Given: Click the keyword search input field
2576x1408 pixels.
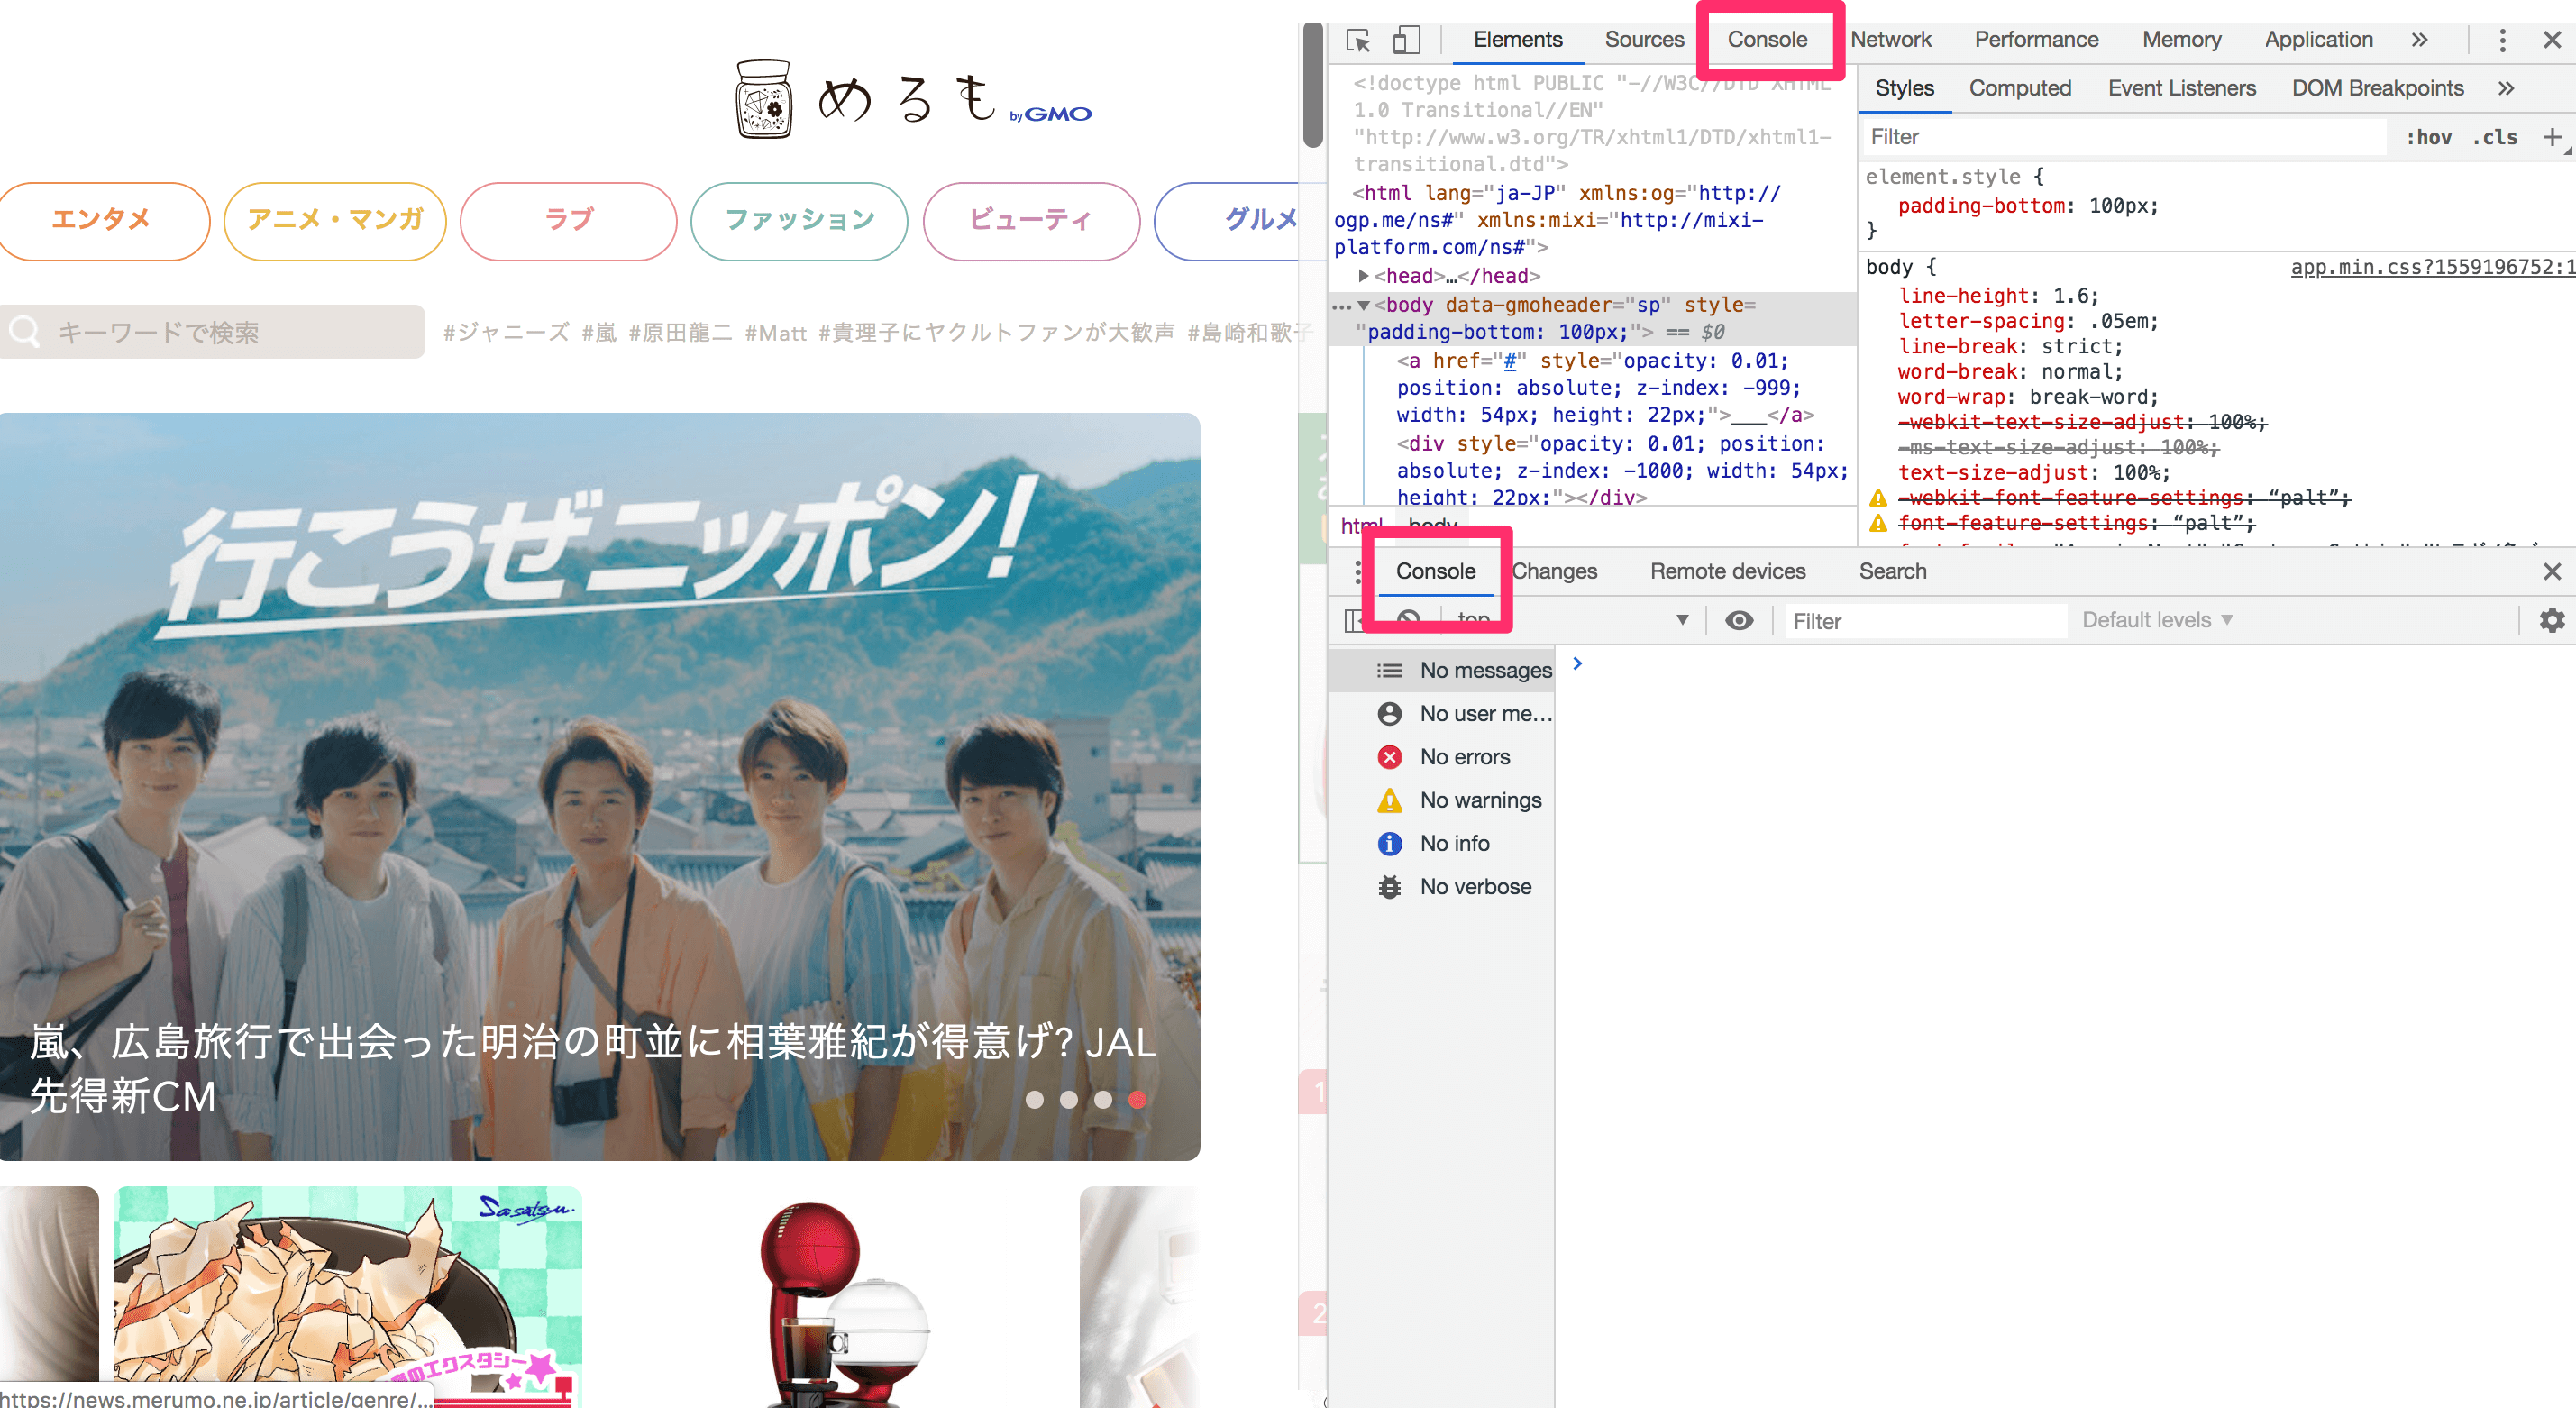Looking at the screenshot, I should click(x=200, y=331).
